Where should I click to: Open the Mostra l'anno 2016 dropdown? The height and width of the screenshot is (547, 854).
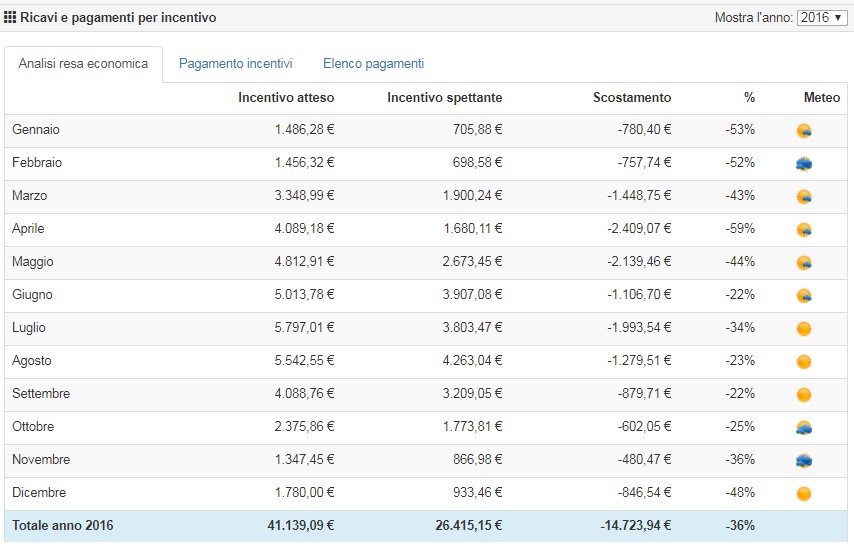(x=821, y=18)
